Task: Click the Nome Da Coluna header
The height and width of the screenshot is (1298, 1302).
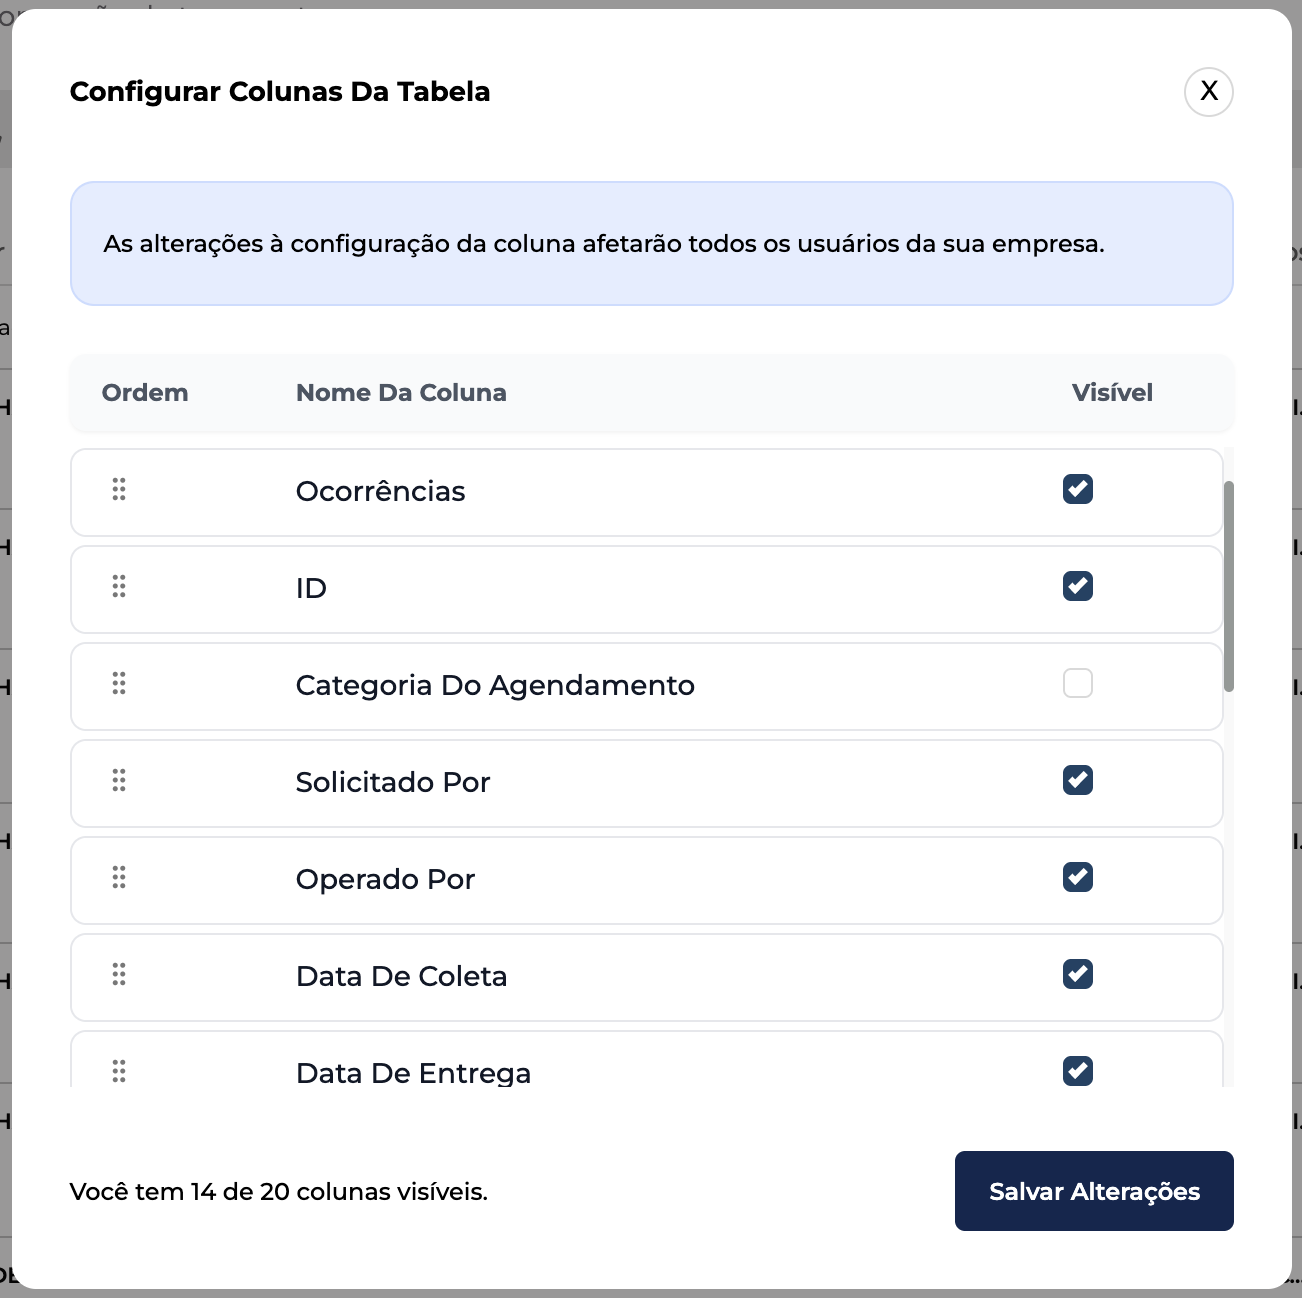Action: (401, 393)
